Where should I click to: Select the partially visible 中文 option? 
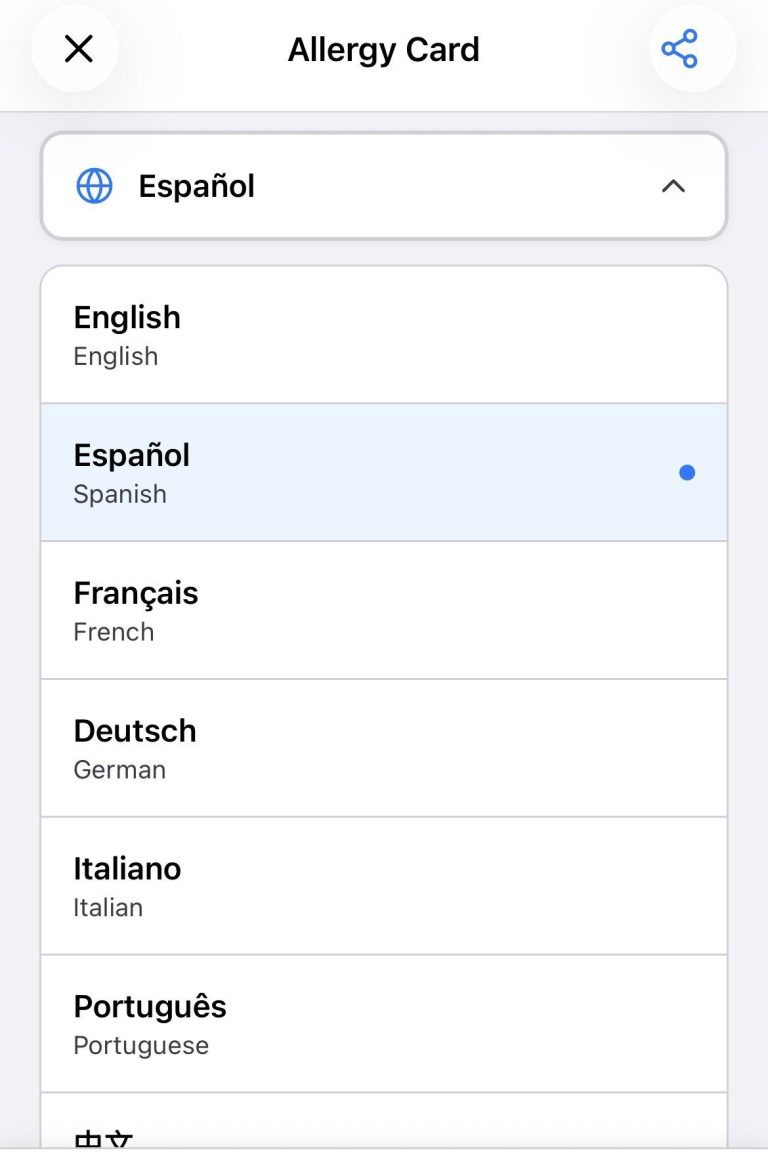pos(383,1130)
